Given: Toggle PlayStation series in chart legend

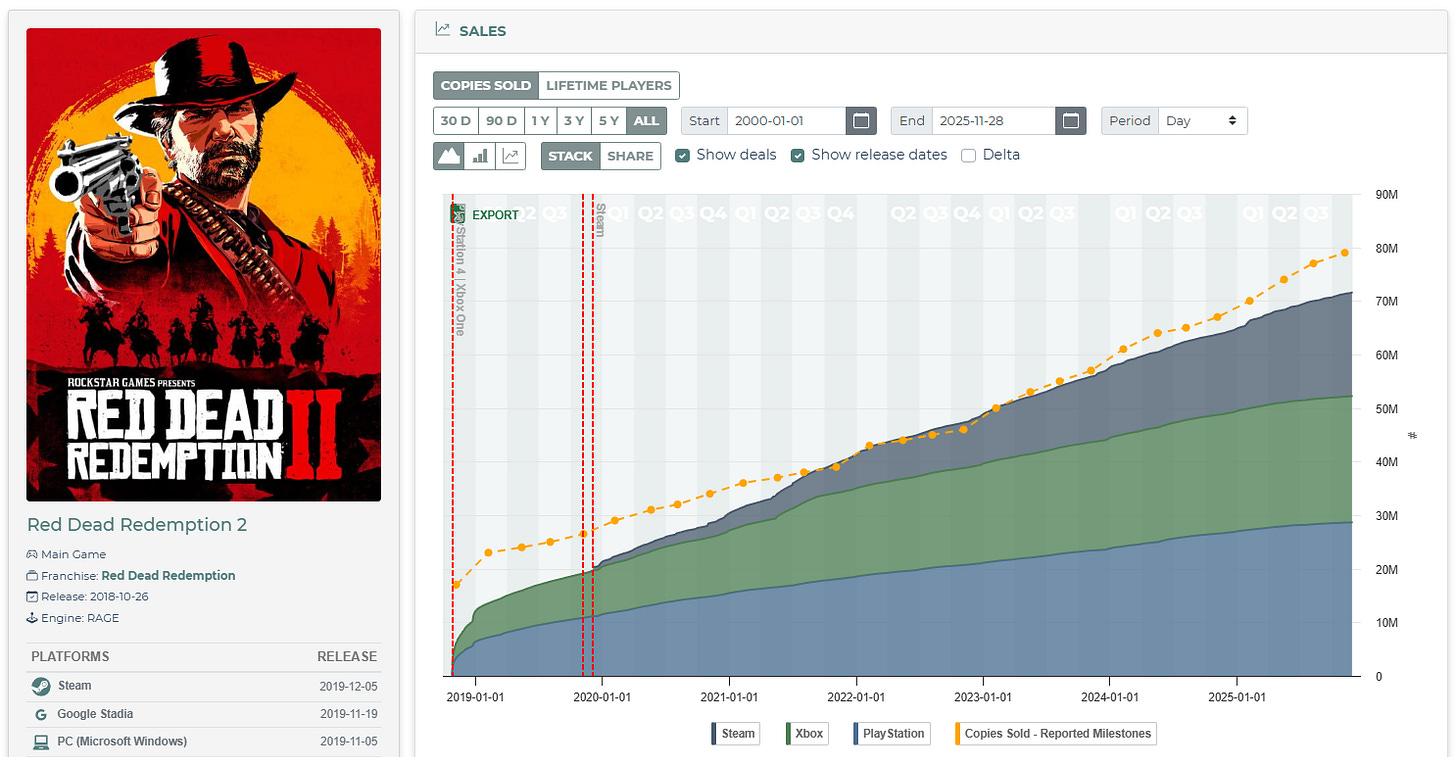Looking at the screenshot, I should 890,733.
